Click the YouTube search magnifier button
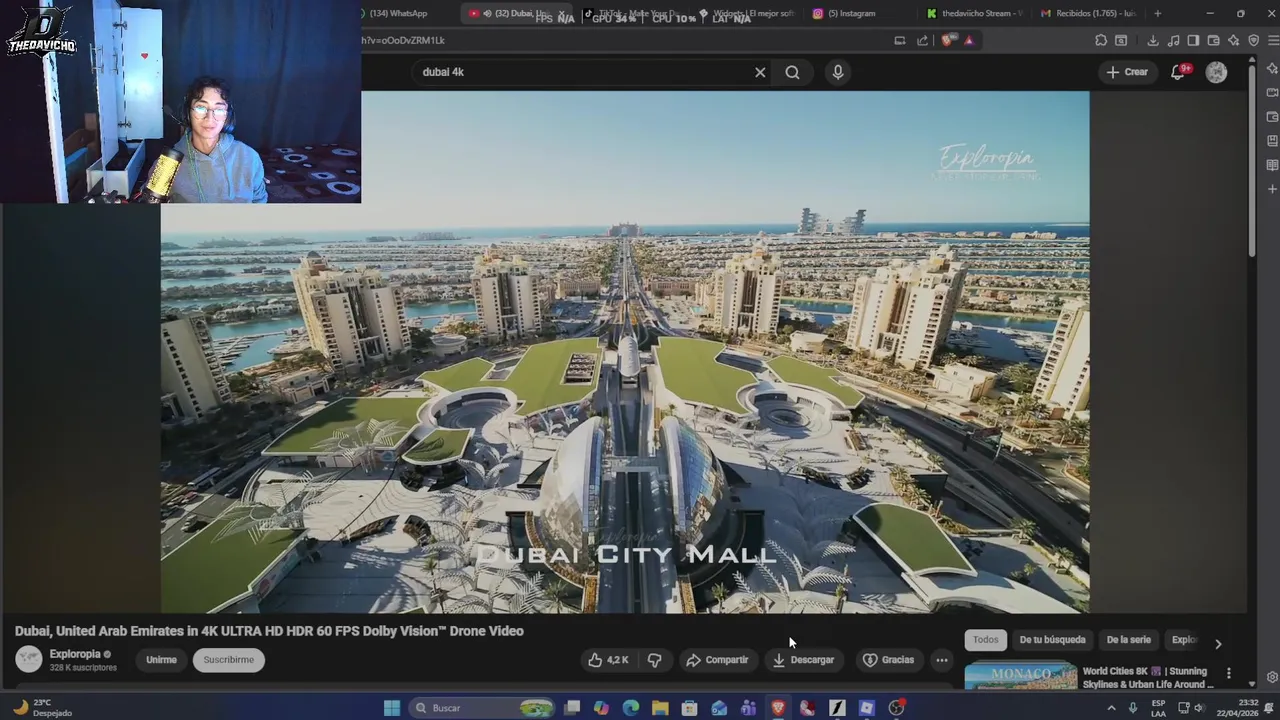Screen dimensions: 1280x720 (x=792, y=72)
